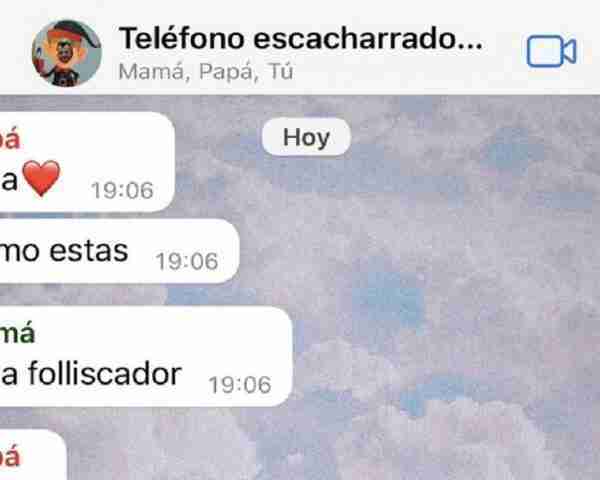Click the 19:06 timestamp beside the heart
The width and height of the screenshot is (600, 480).
(122, 190)
